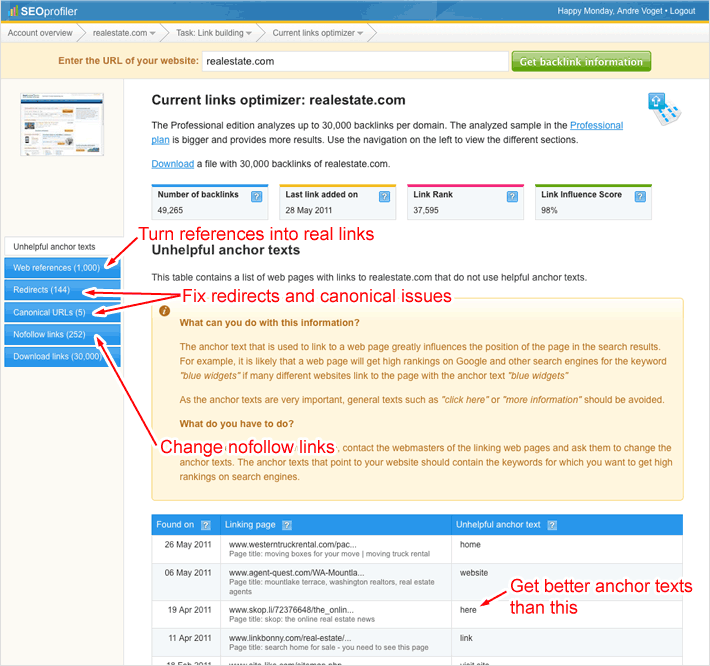This screenshot has height=666, width=710.
Task: Click help icon in Link Influence Score box
Action: pyautogui.click(x=640, y=197)
